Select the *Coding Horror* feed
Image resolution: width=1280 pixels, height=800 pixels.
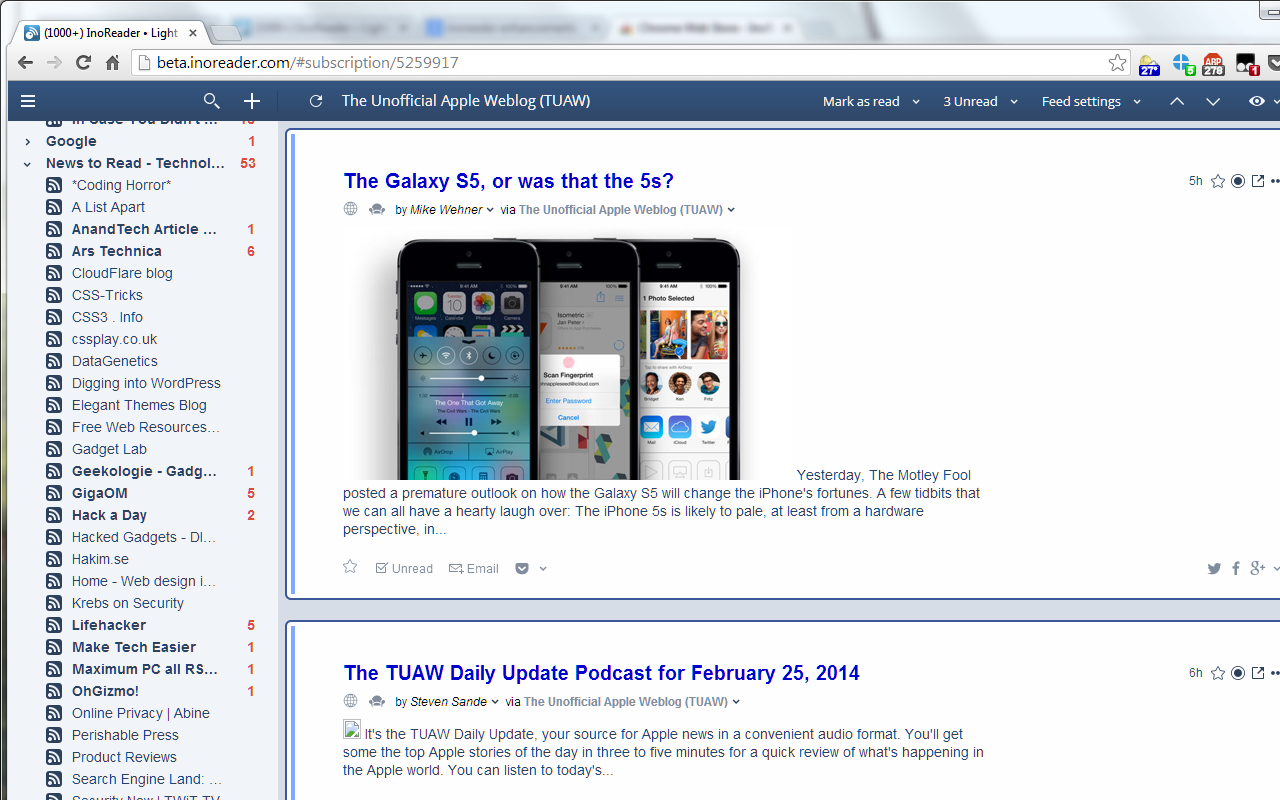[x=121, y=185]
